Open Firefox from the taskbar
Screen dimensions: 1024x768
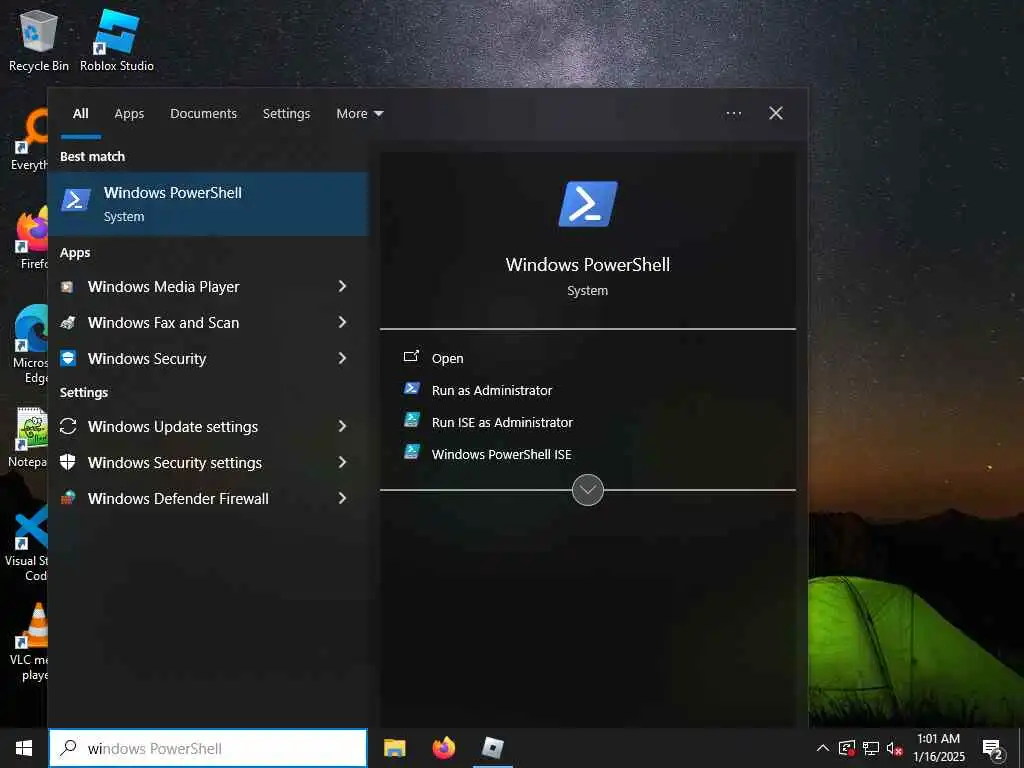444,748
